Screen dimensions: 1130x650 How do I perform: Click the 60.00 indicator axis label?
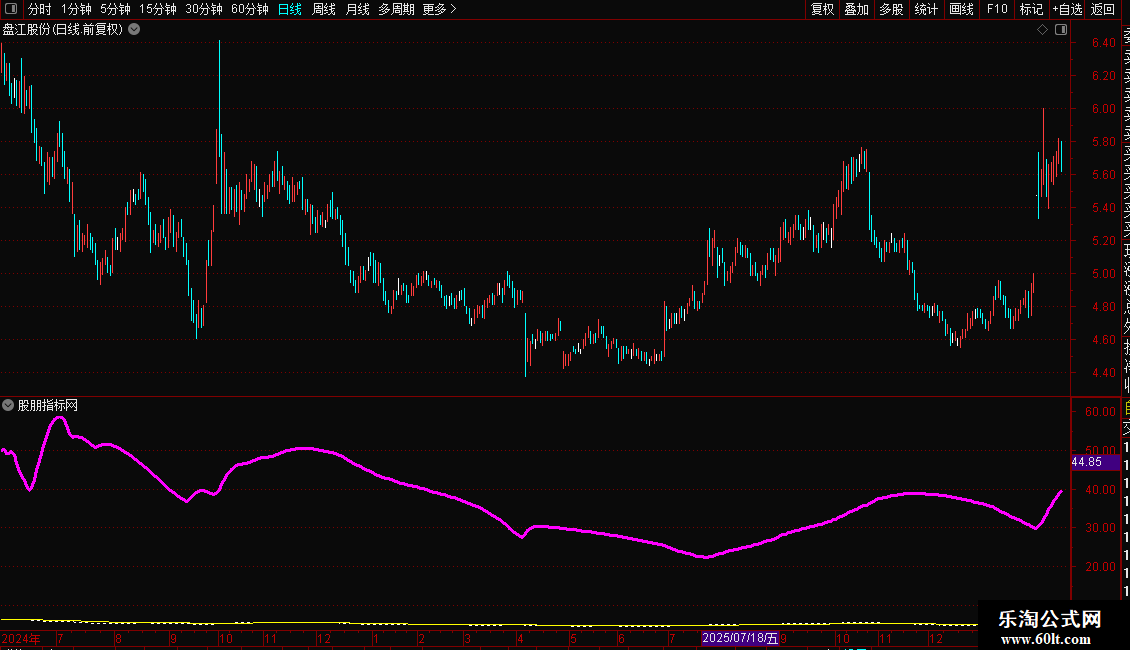(x=1100, y=411)
